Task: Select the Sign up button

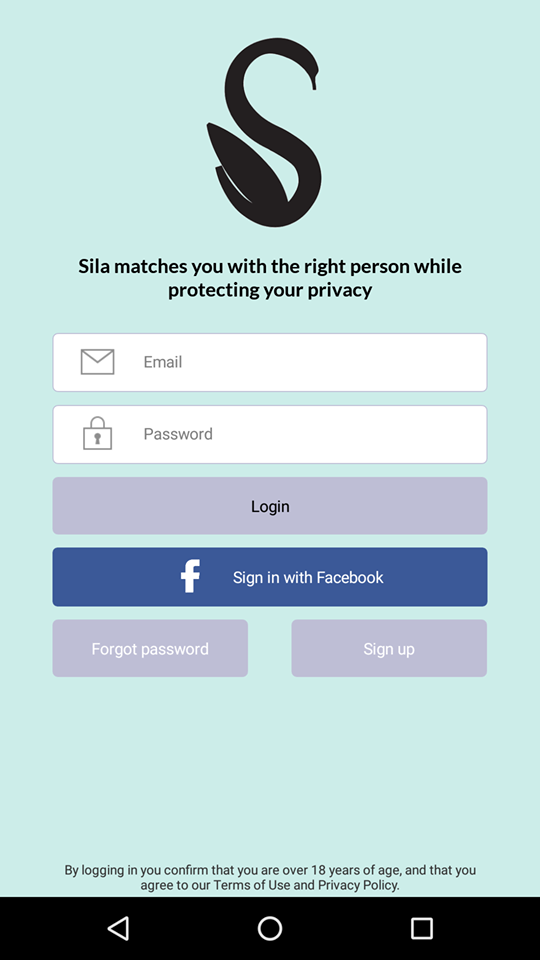Action: click(389, 648)
